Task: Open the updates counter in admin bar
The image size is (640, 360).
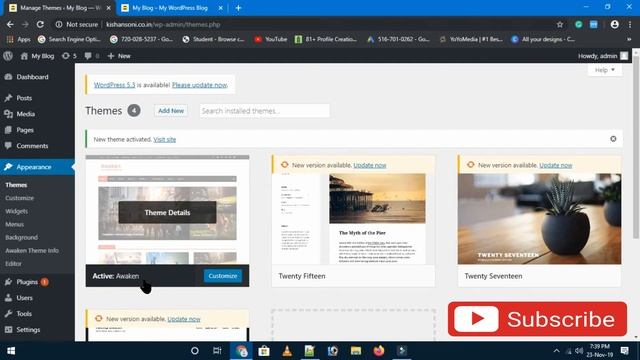Action: pos(69,56)
